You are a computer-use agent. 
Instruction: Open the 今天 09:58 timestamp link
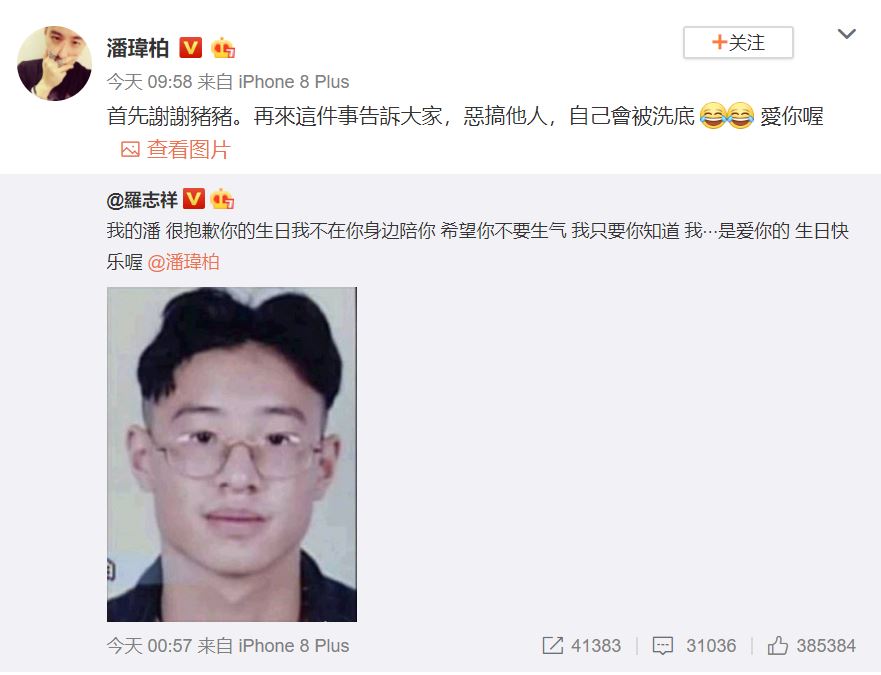149,82
